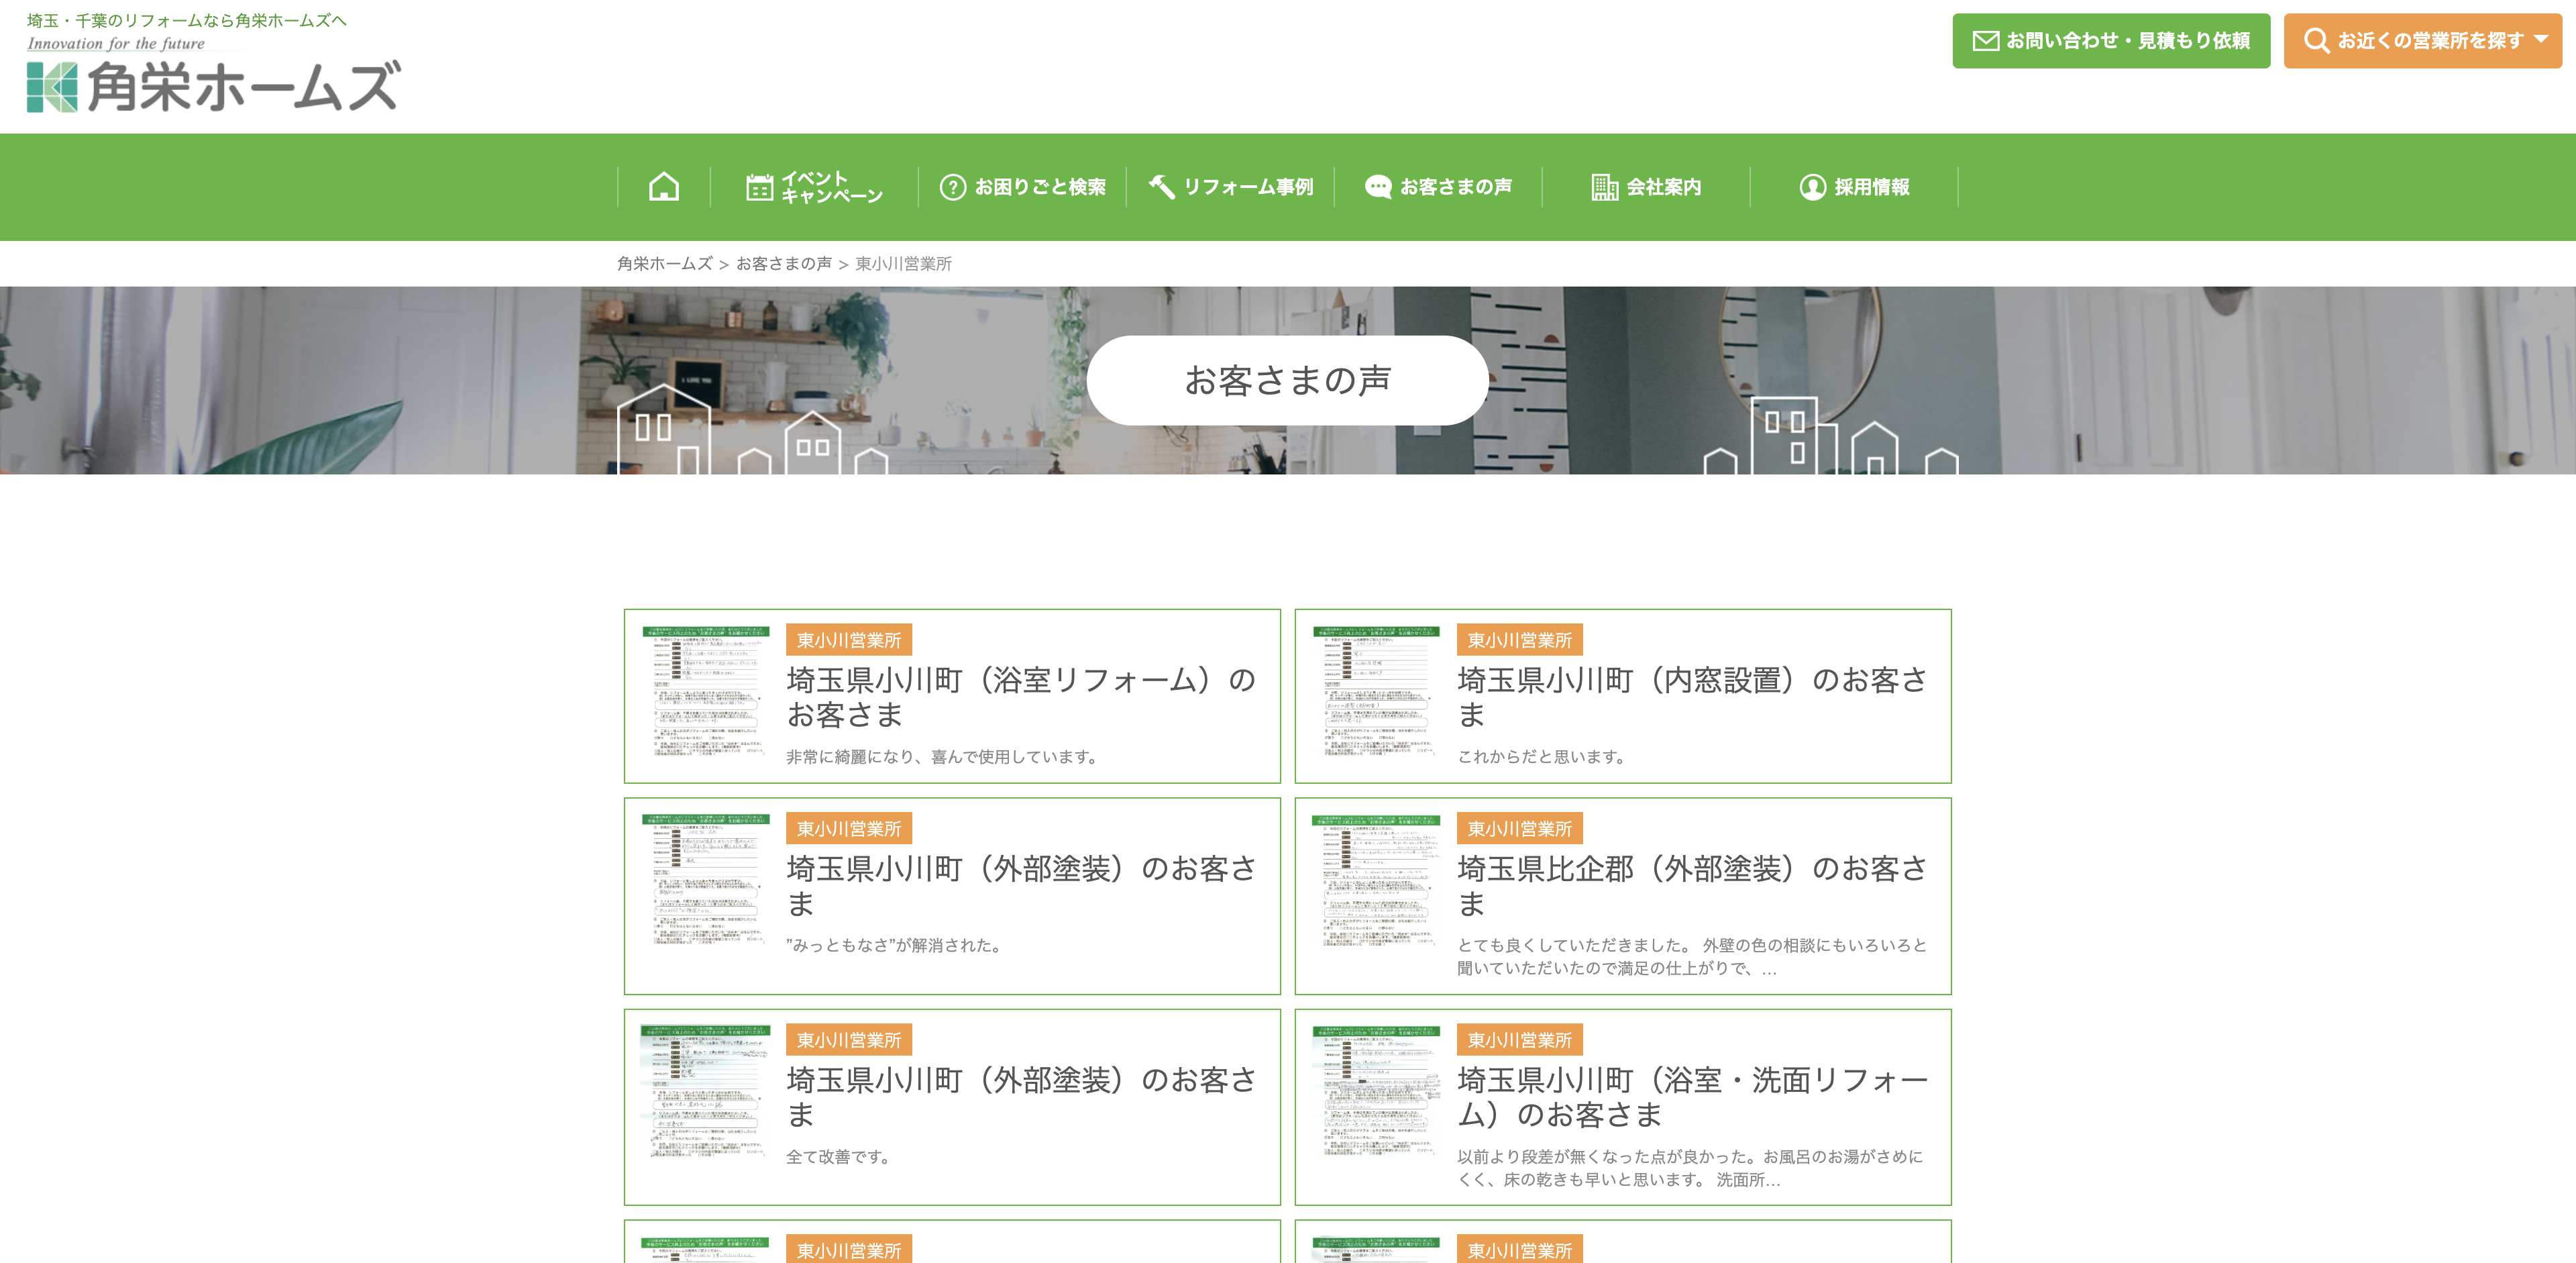
Task: Open the survey thumbnail for 比企郡 外部塗装 card
Action: click(x=1376, y=880)
